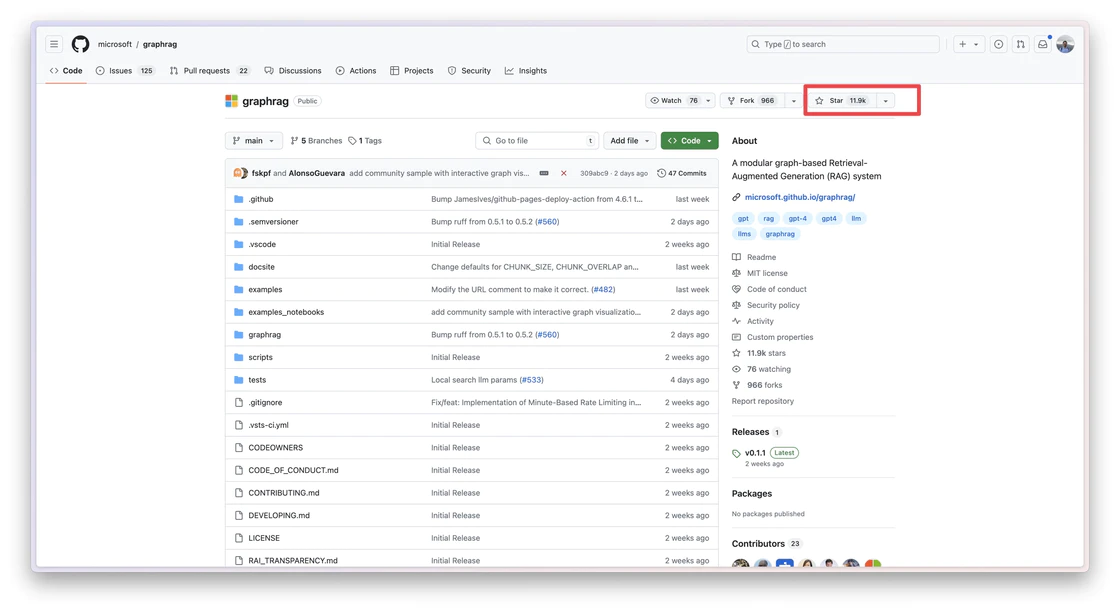Open the hamburger navigation menu
1120x613 pixels.
tap(54, 44)
